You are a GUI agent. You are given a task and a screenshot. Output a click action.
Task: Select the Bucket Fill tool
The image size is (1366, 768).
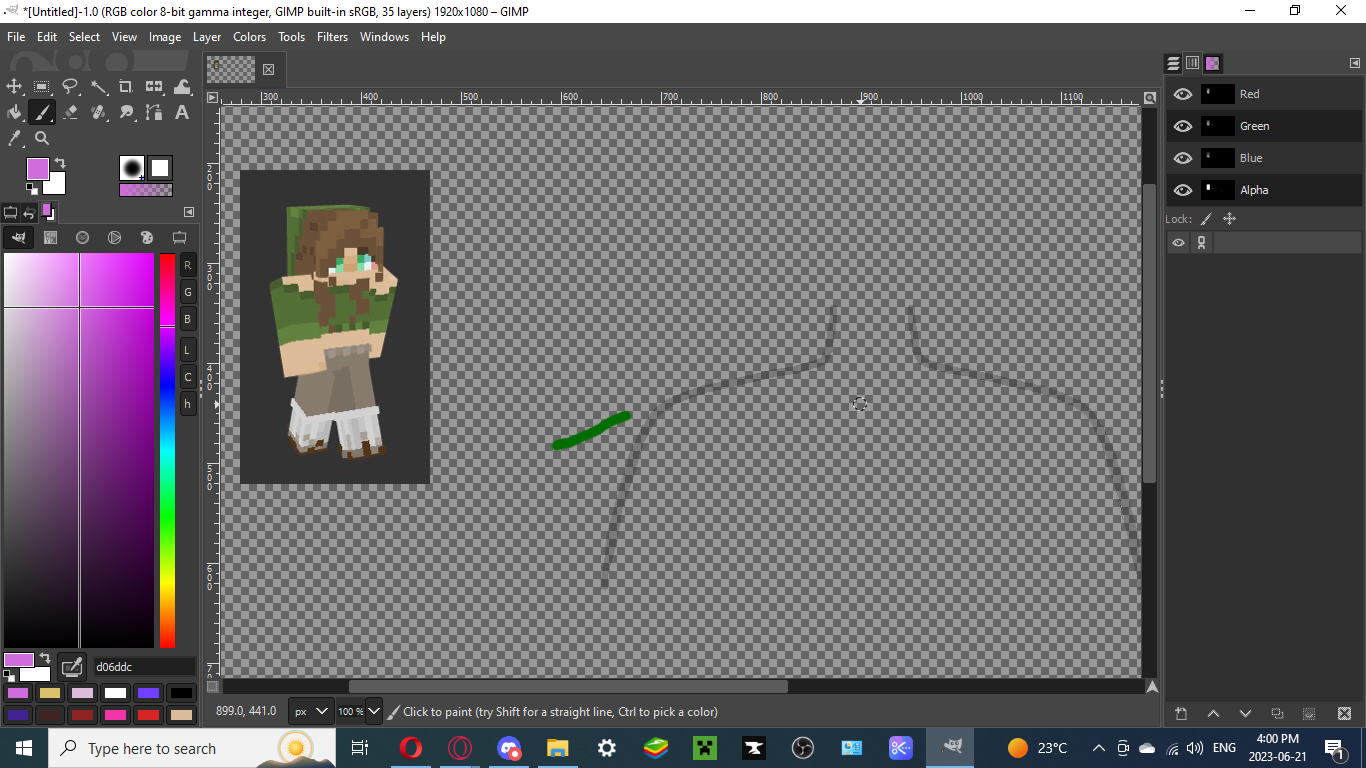[x=14, y=112]
